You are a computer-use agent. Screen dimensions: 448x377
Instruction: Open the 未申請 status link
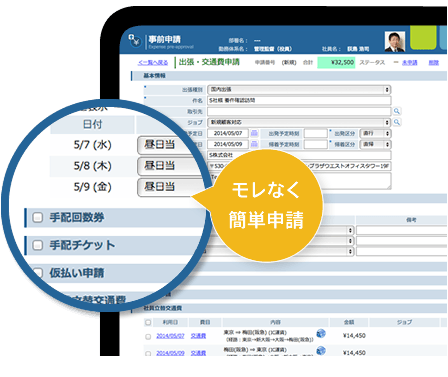(x=409, y=62)
